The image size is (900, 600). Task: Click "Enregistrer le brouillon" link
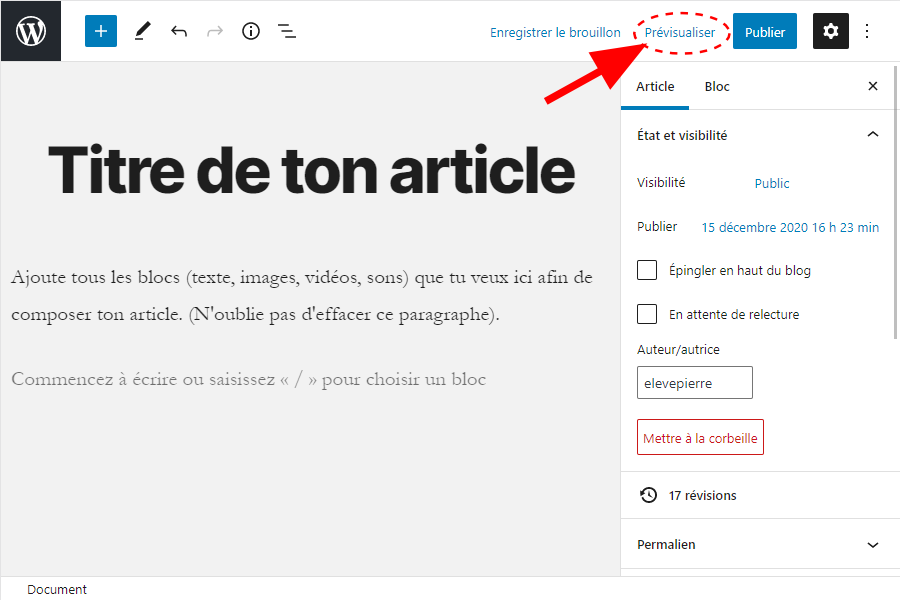[555, 32]
